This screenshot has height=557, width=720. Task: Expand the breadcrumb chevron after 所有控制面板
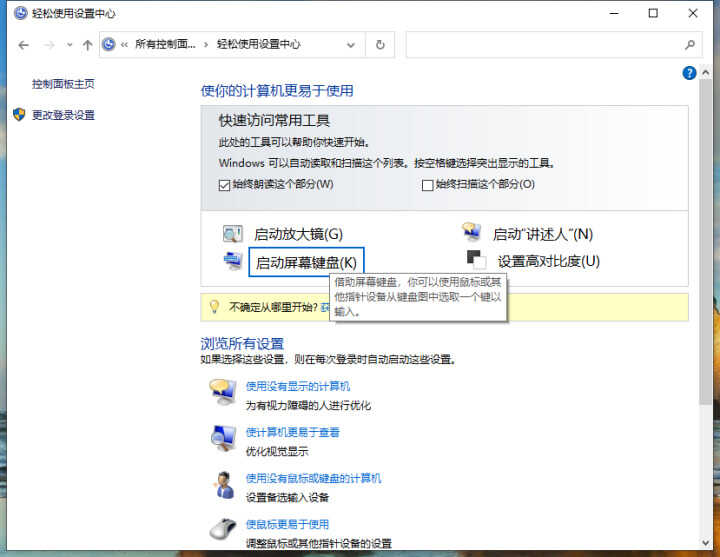[x=207, y=45]
